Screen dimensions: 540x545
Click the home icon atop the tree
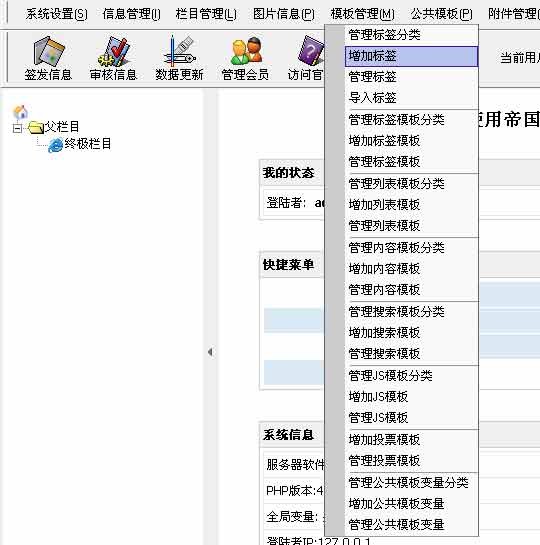point(20,112)
